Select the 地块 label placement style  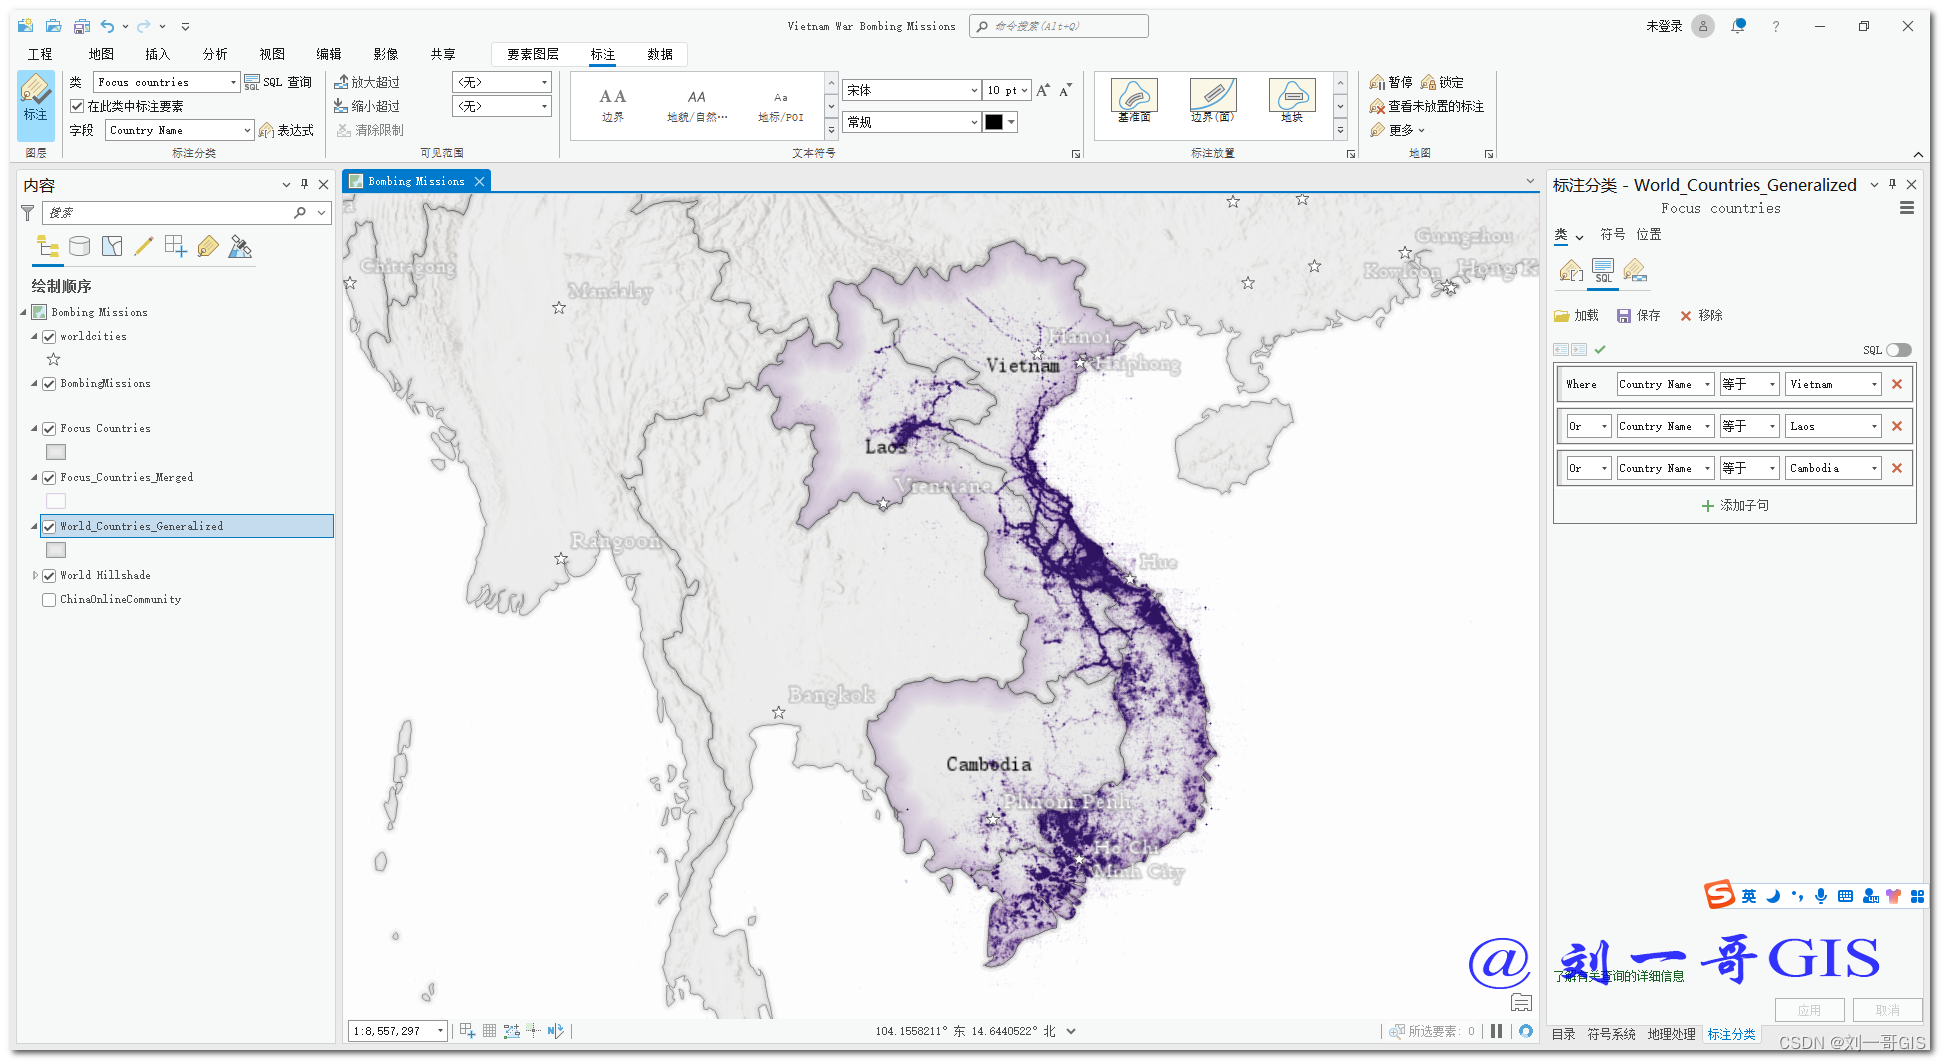(1292, 100)
